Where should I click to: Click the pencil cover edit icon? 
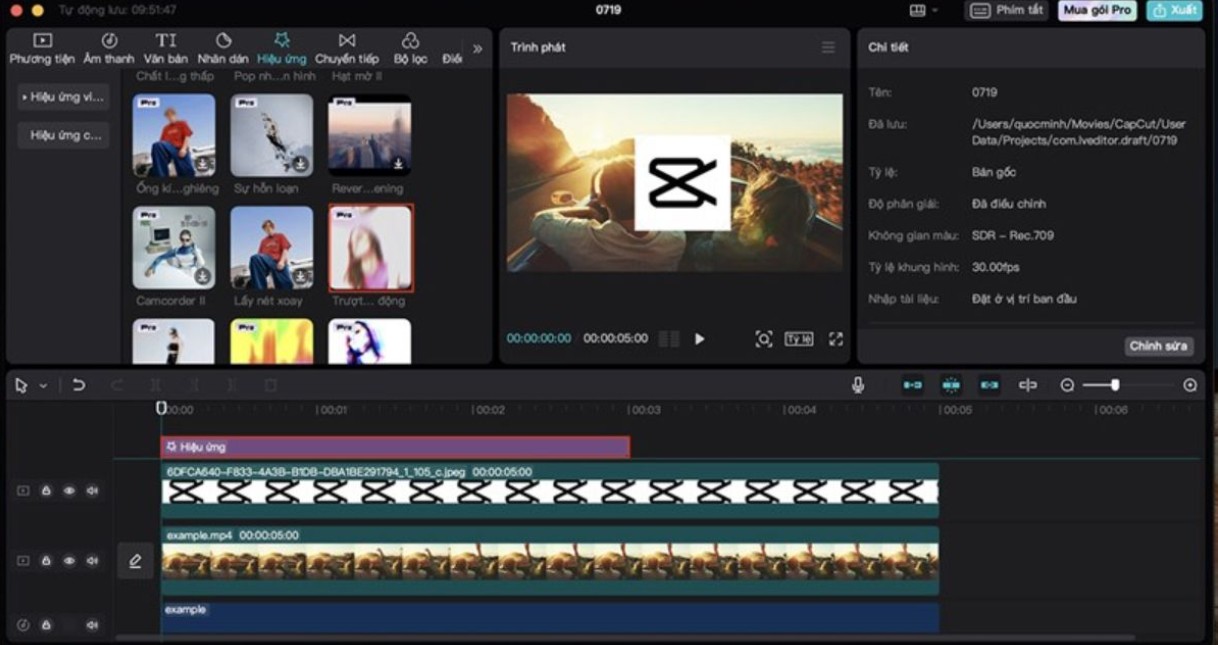[x=135, y=561]
